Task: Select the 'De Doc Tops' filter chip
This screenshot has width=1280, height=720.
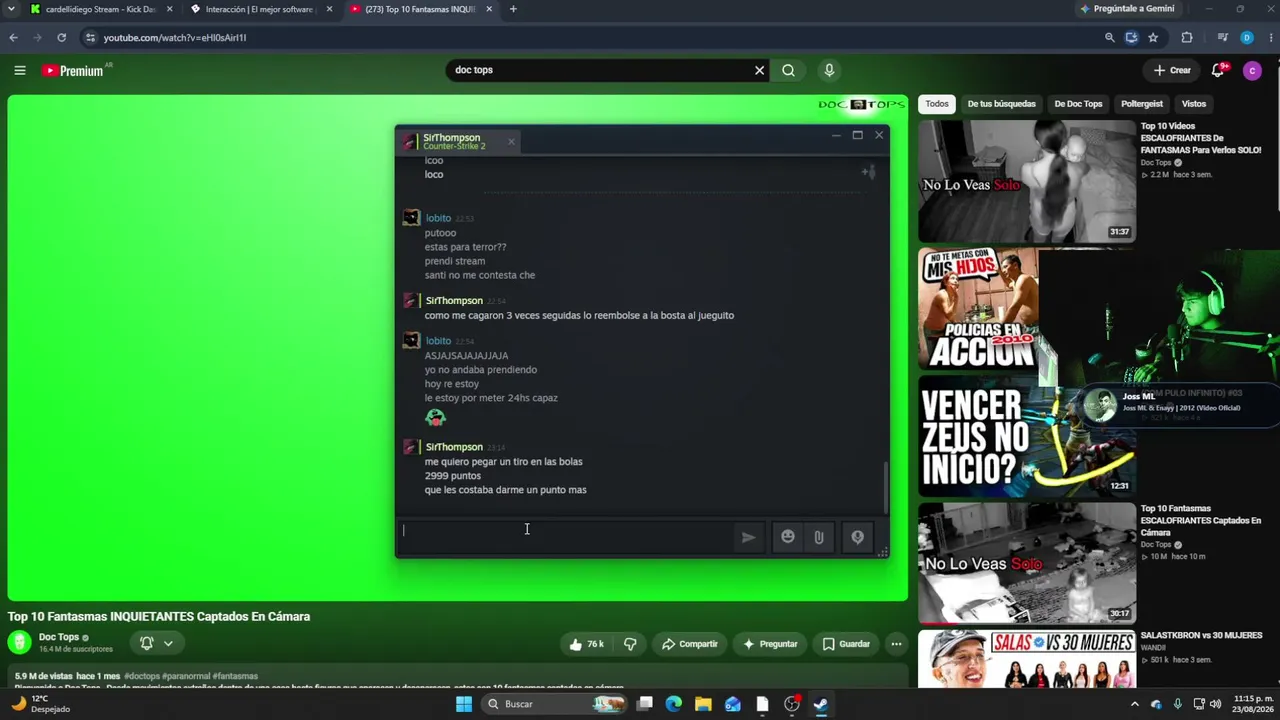Action: (1078, 104)
